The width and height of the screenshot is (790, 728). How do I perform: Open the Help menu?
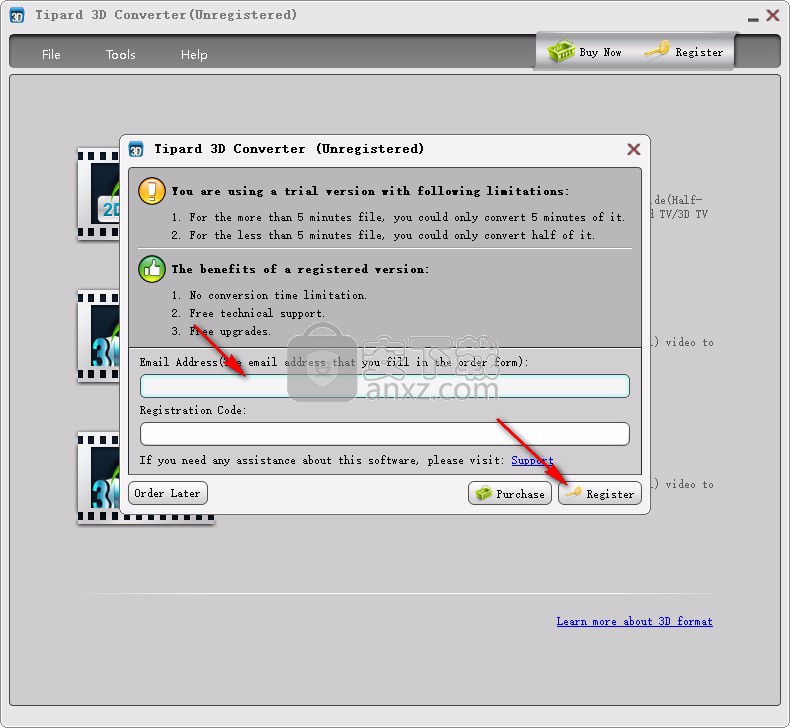coord(194,54)
